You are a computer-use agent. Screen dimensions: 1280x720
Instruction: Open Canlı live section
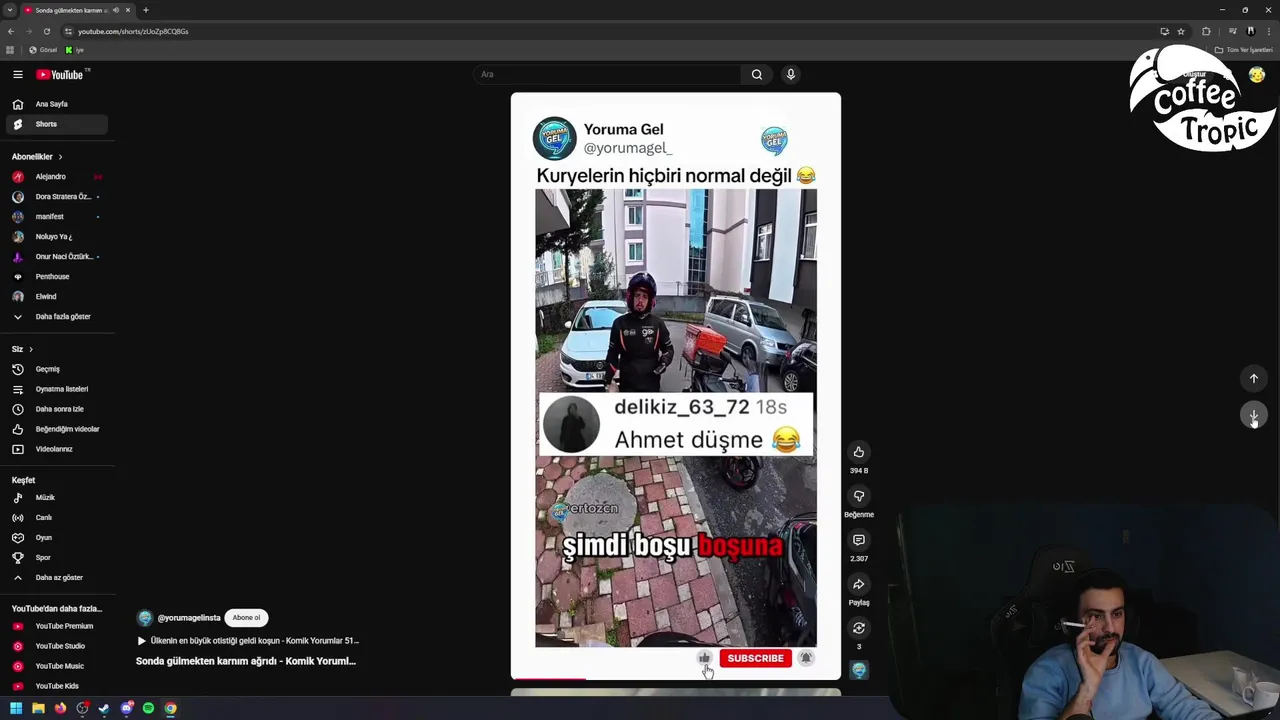point(56,518)
